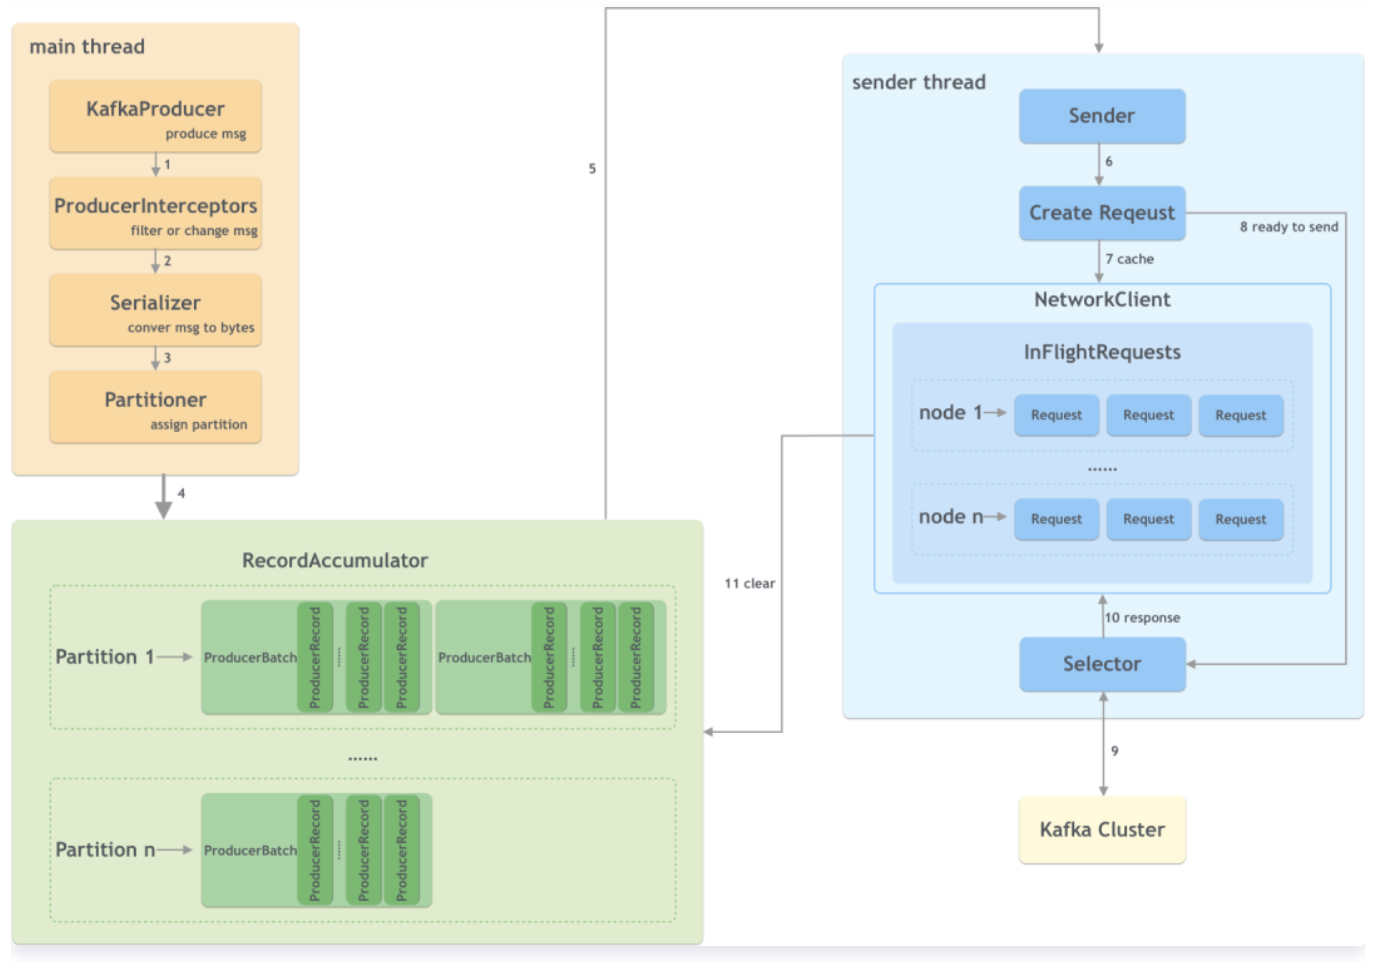Click middle Request box in node n row
Screen dimensions: 1380x962
[1149, 520]
